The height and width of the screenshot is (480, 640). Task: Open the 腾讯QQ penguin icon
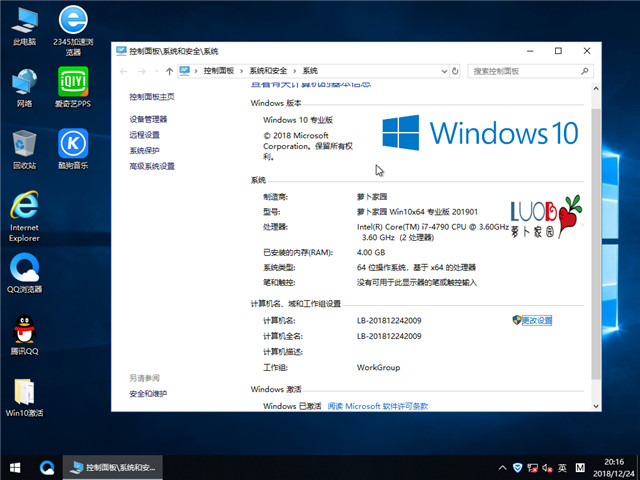point(24,335)
